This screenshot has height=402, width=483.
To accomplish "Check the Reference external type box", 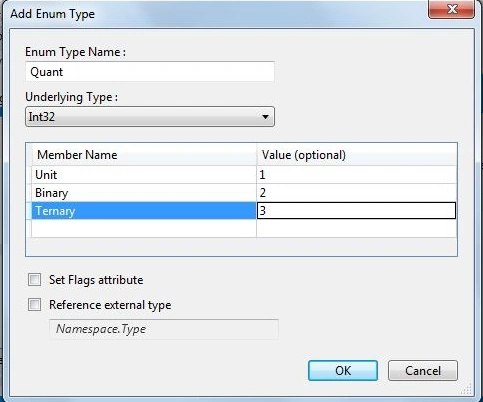I will pyautogui.click(x=35, y=305).
